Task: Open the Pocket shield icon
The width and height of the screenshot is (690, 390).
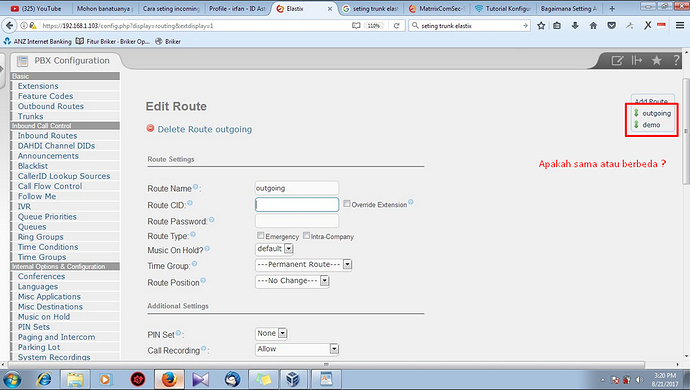Action: pyautogui.click(x=611, y=26)
